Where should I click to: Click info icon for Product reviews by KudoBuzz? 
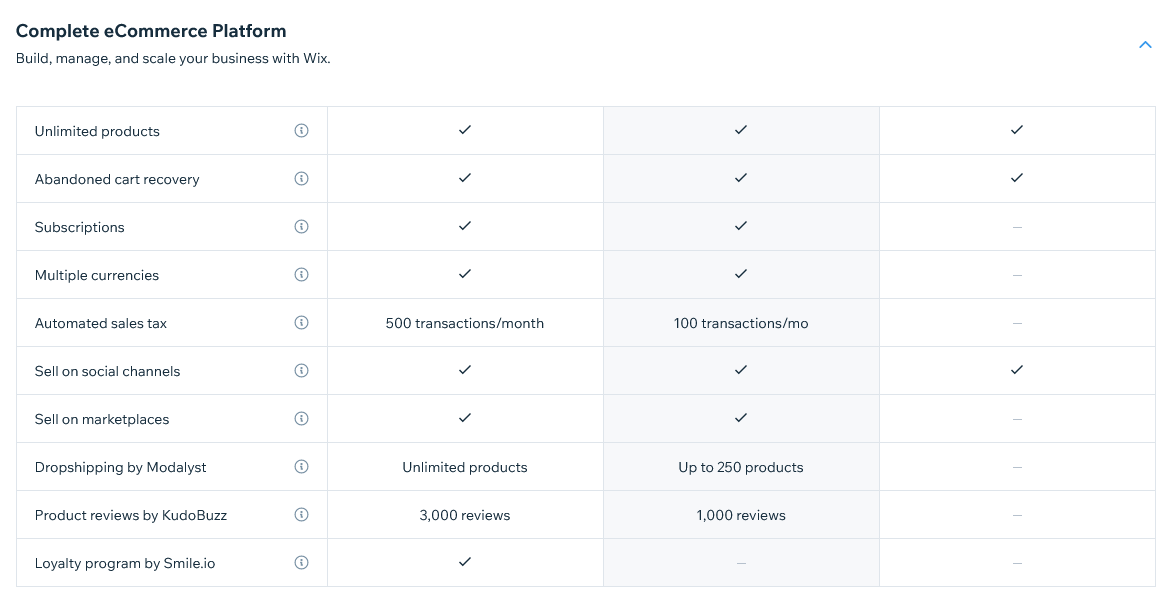click(301, 515)
